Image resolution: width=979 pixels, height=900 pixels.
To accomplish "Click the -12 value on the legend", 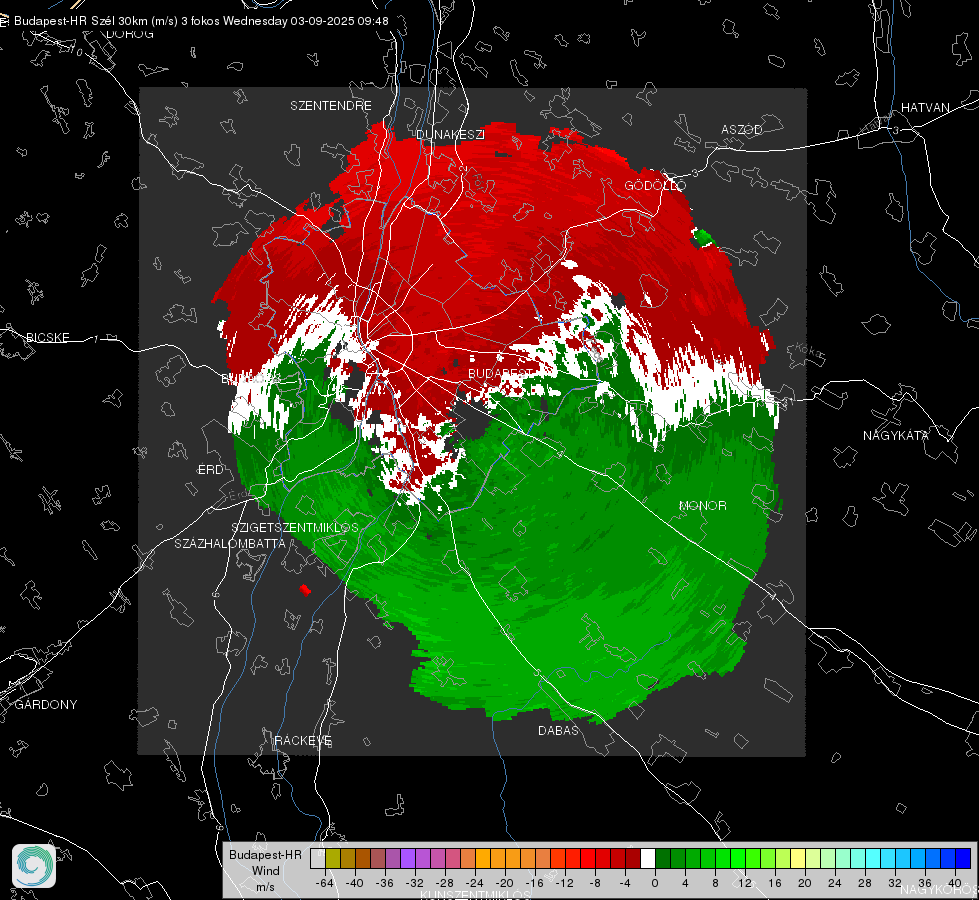I will pos(564,883).
